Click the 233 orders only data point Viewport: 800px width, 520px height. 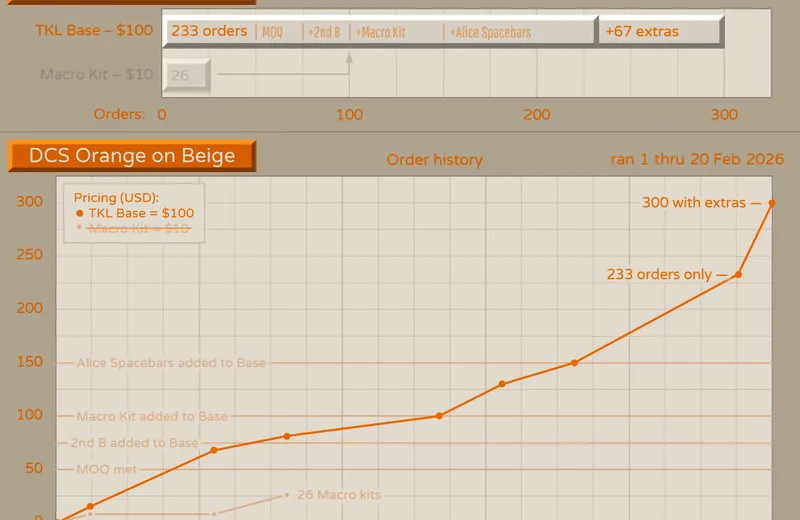click(738, 275)
